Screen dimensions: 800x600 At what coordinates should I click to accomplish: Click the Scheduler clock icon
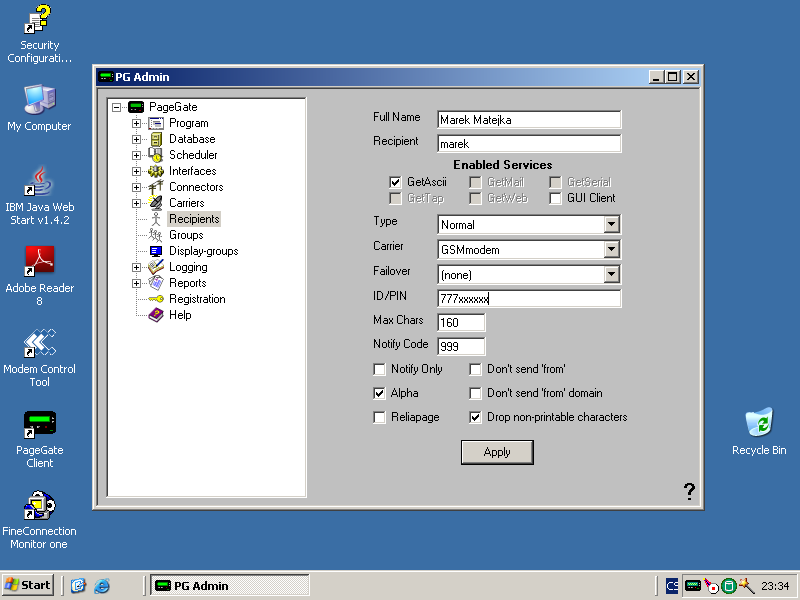[x=156, y=155]
